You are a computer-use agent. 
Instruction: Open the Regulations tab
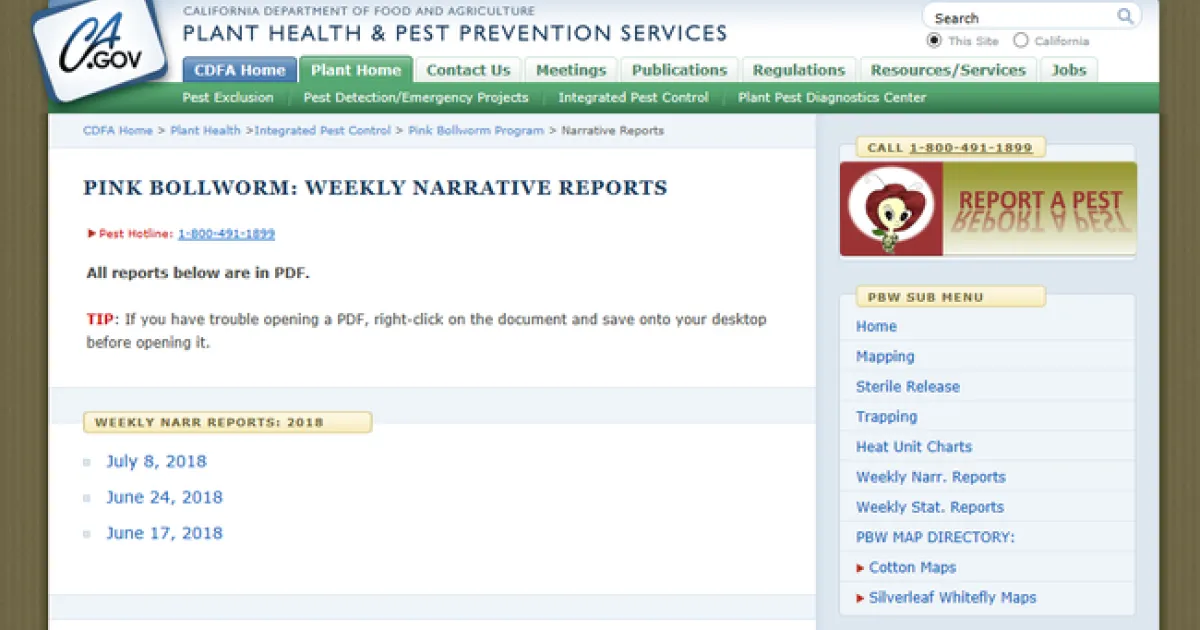(x=798, y=70)
